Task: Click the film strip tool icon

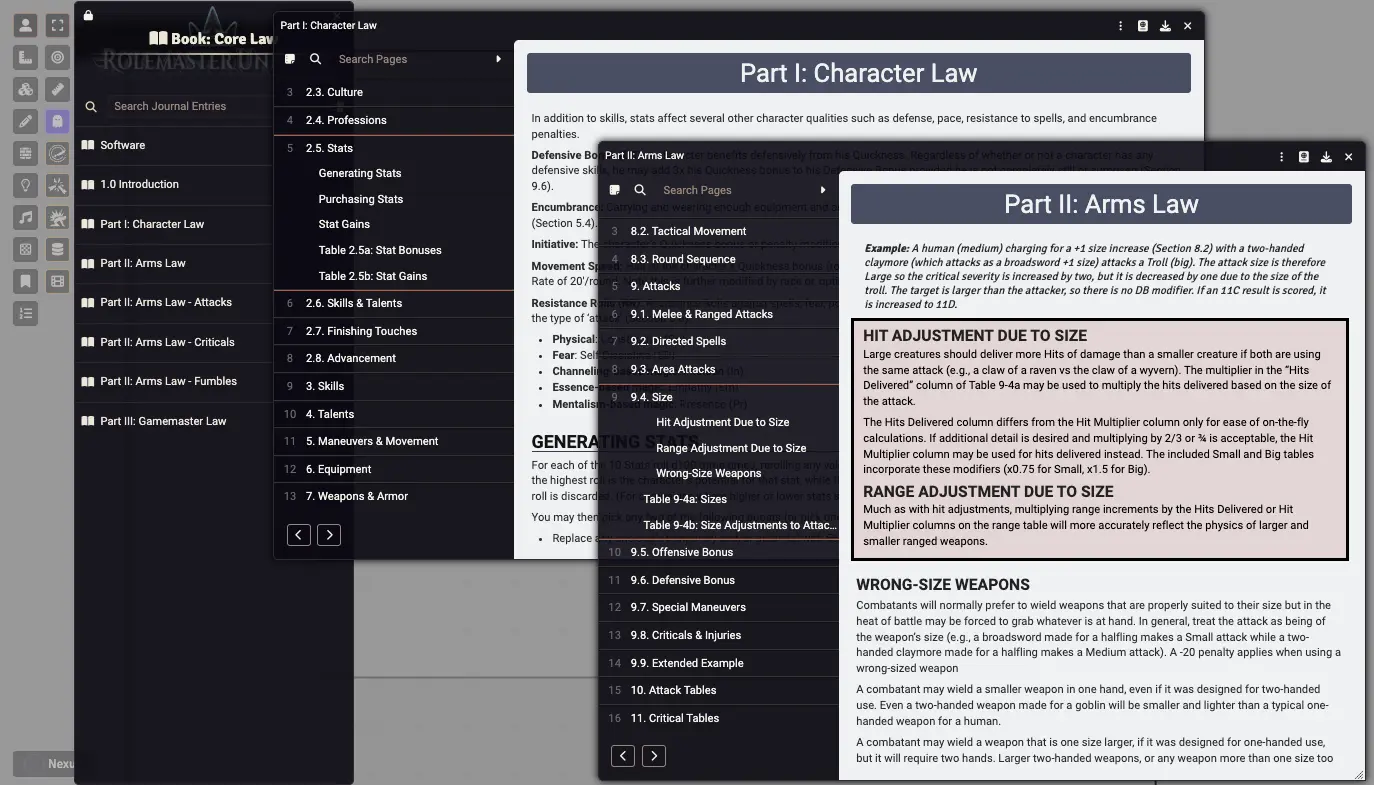Action: tap(58, 282)
